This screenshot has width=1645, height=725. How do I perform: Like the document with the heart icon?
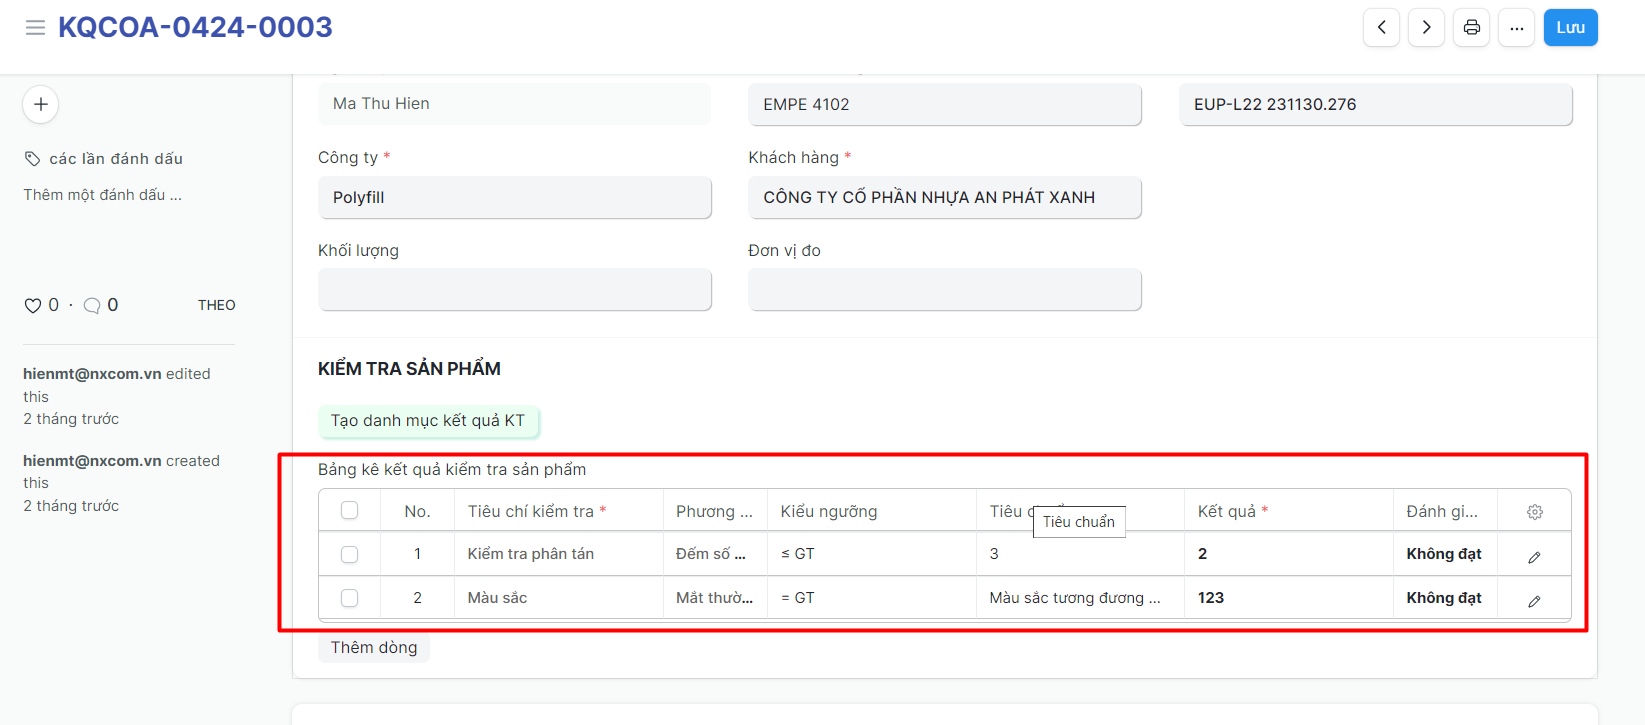click(33, 306)
